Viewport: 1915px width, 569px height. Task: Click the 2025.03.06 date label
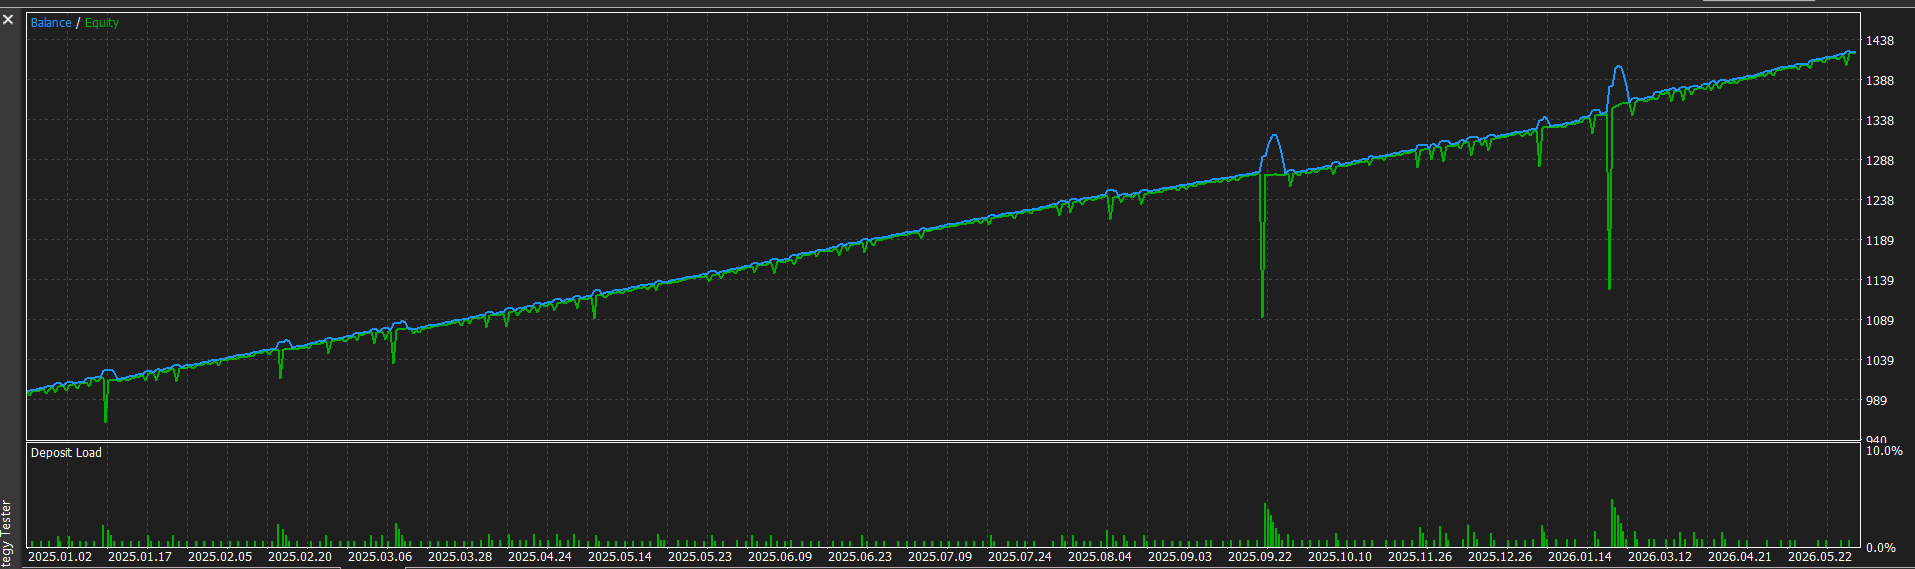380,557
